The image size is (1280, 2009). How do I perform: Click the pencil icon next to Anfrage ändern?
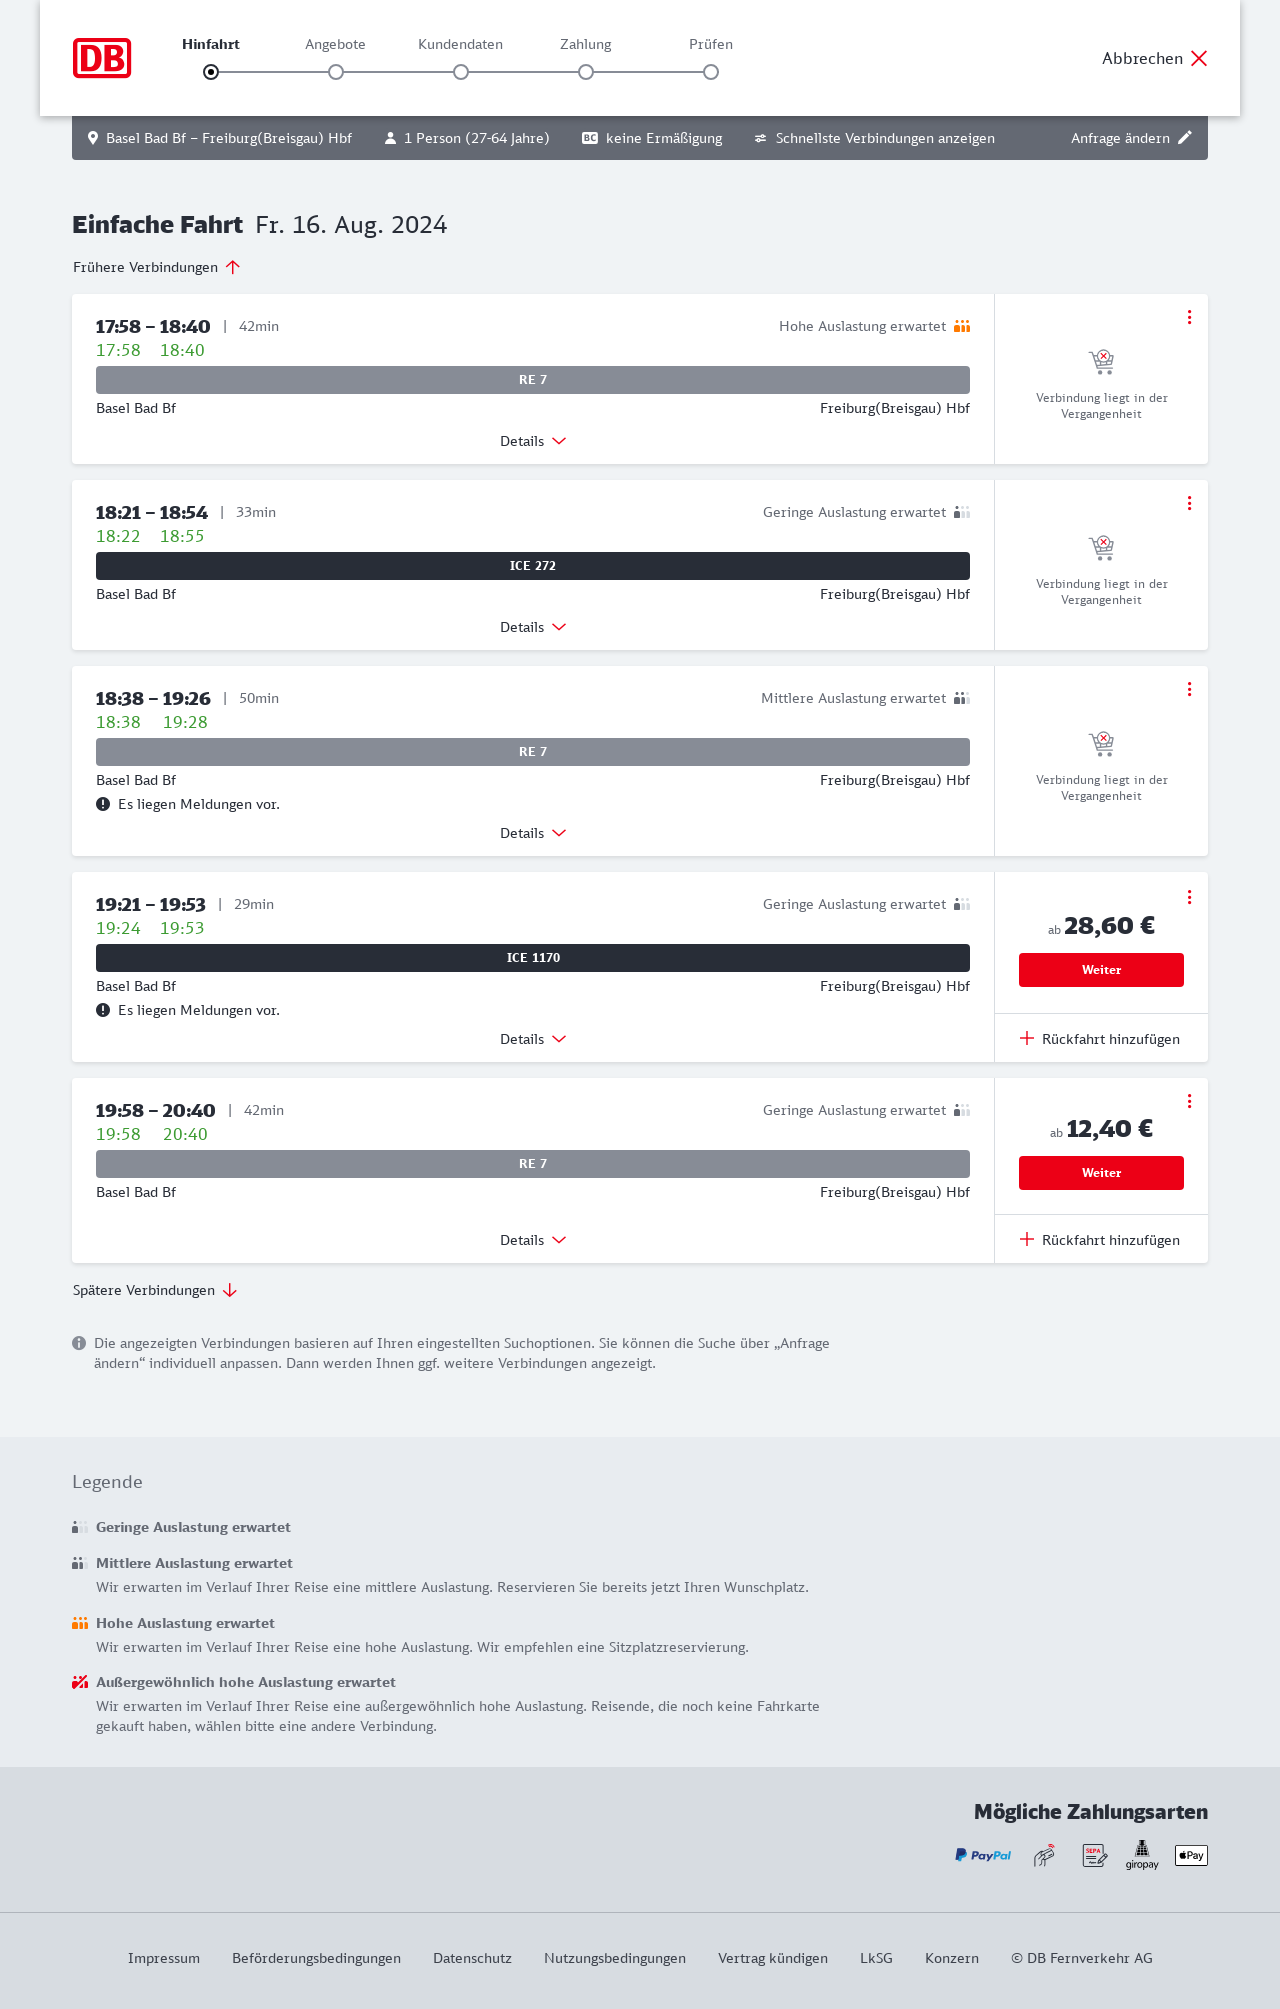click(1185, 138)
